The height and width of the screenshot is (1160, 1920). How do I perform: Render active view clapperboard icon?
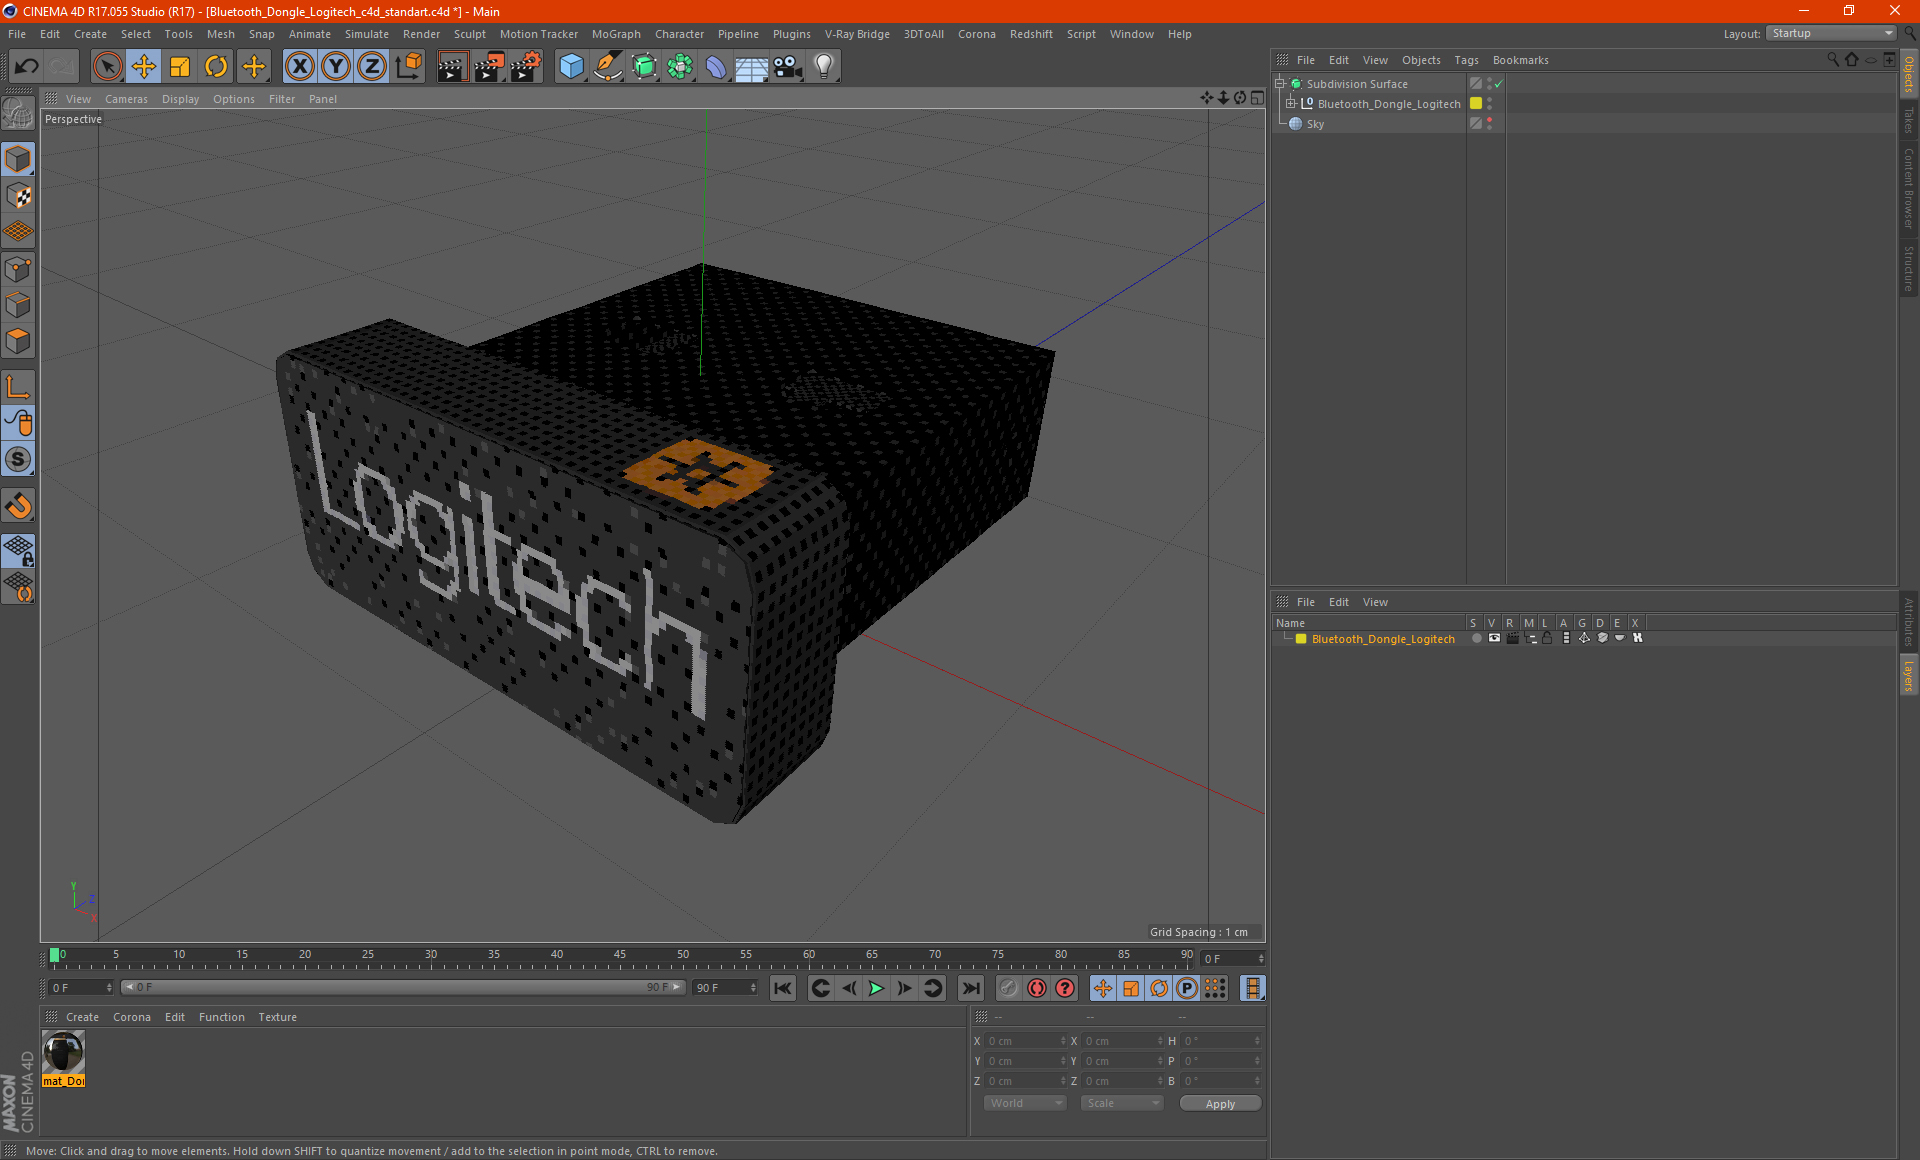(452, 67)
